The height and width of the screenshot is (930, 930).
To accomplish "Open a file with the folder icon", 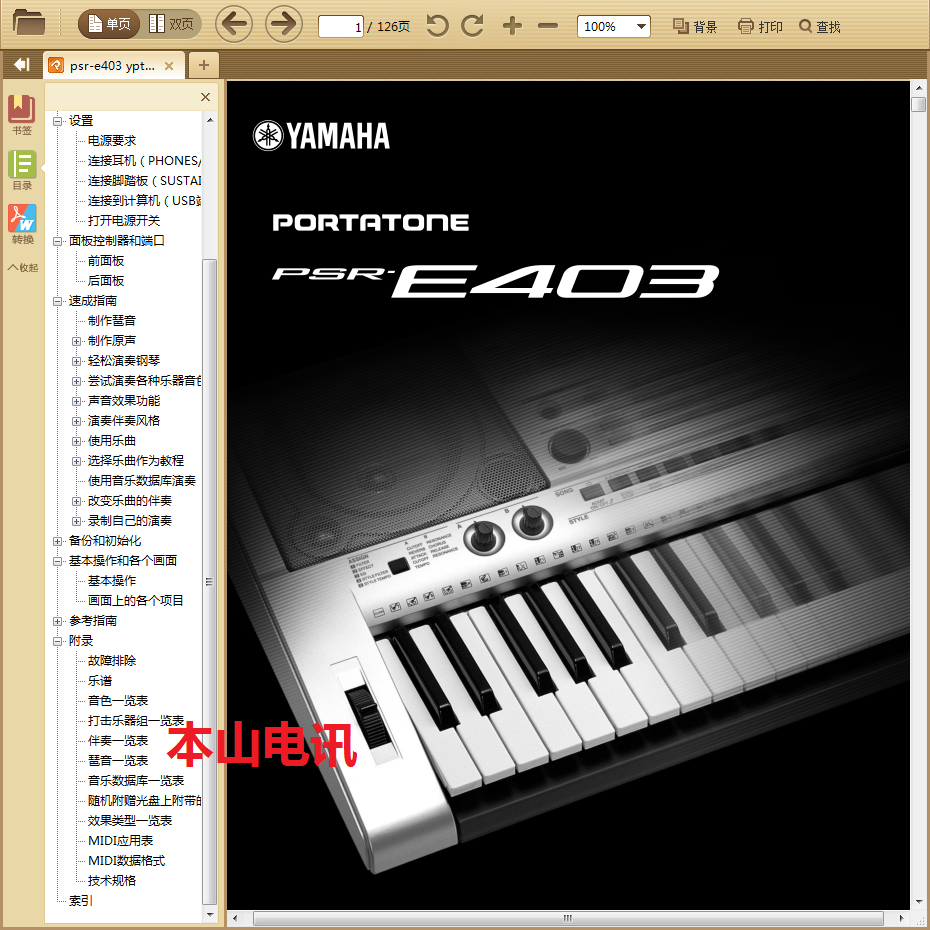I will point(29,24).
